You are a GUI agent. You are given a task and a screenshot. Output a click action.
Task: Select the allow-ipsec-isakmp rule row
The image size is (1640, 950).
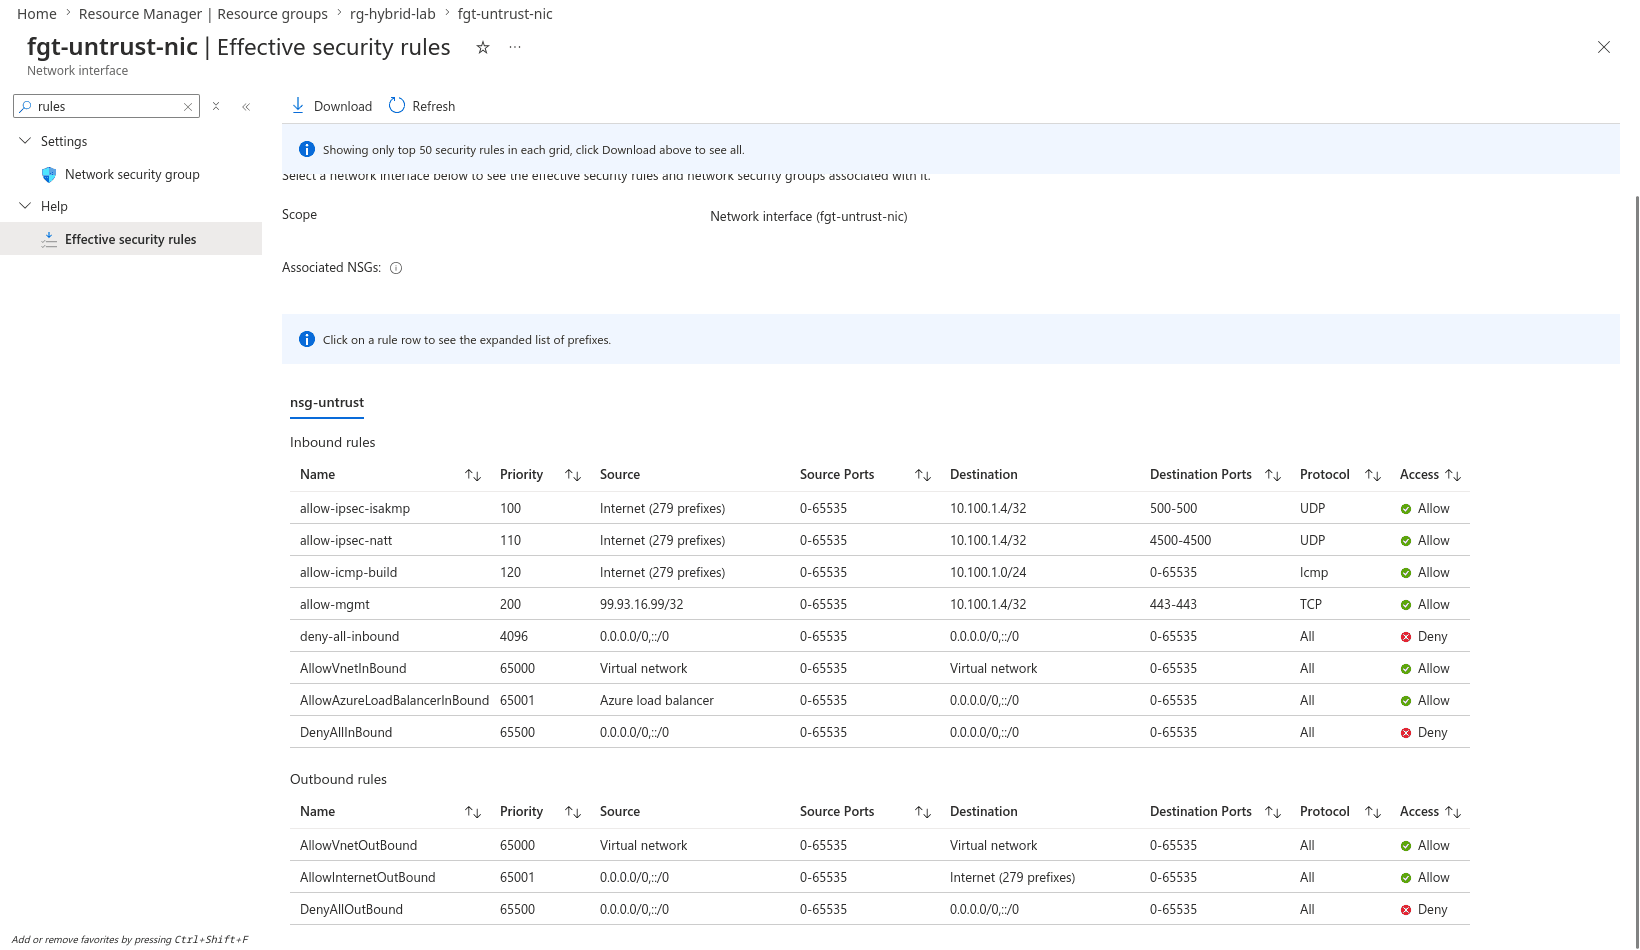tap(880, 508)
